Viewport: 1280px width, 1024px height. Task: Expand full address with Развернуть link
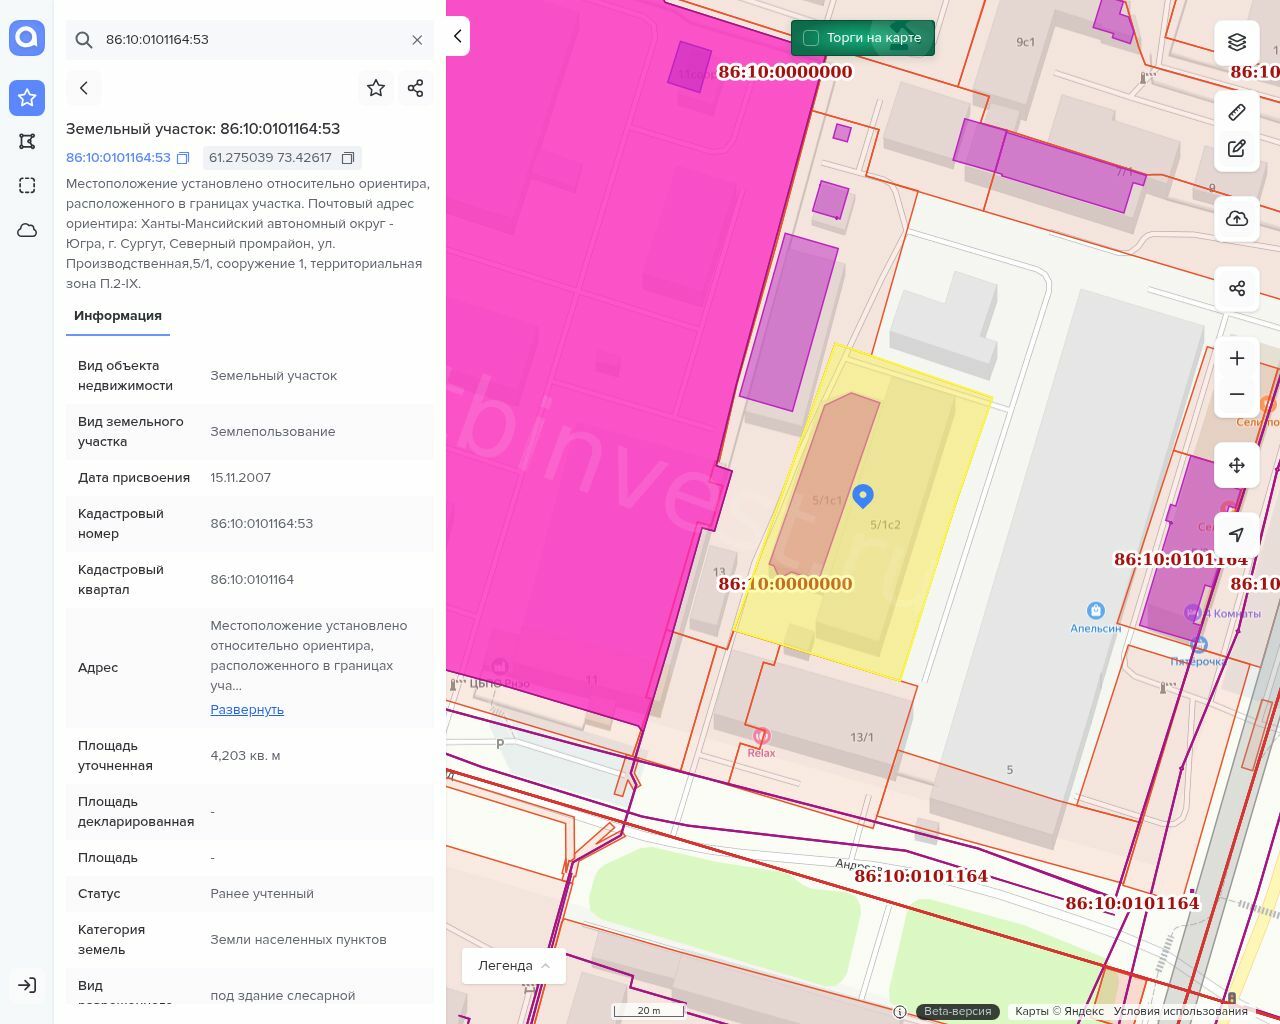pyautogui.click(x=247, y=710)
